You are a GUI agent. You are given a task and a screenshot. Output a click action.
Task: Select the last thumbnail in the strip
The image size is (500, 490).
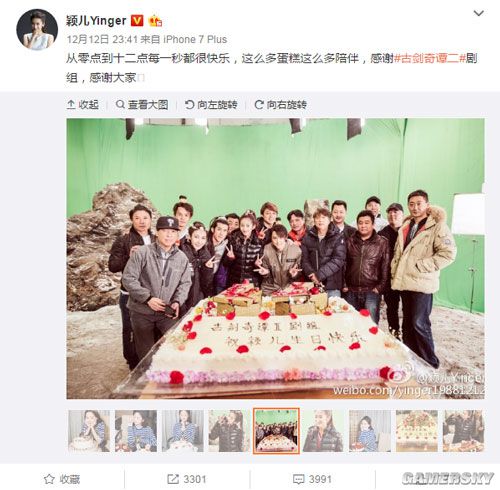pos(463,431)
